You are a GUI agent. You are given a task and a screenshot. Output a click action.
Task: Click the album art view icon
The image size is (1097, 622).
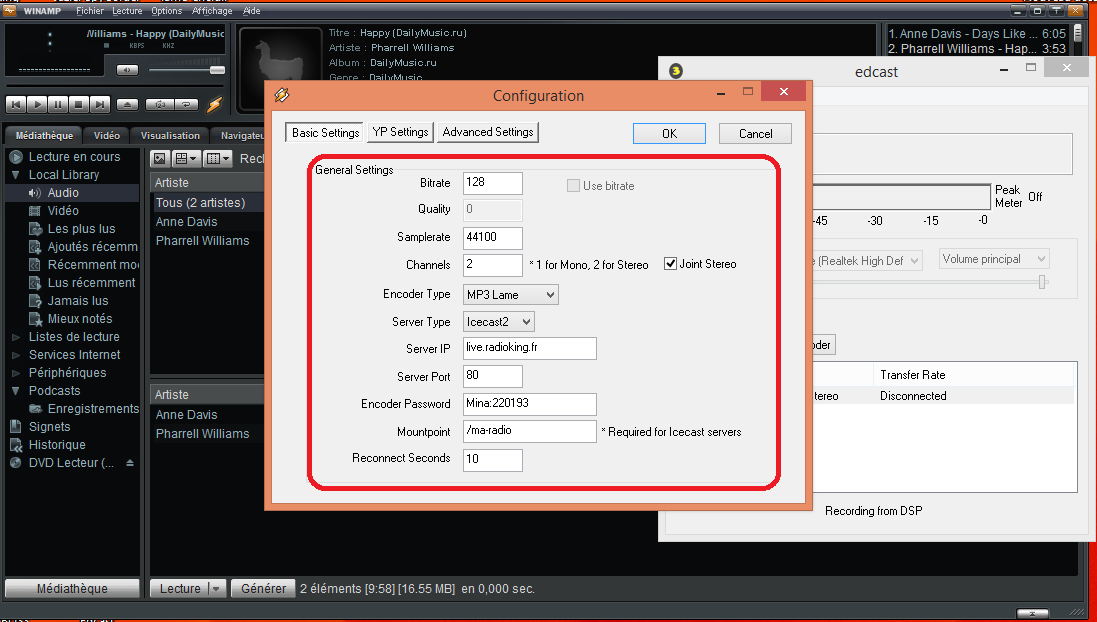point(159,159)
